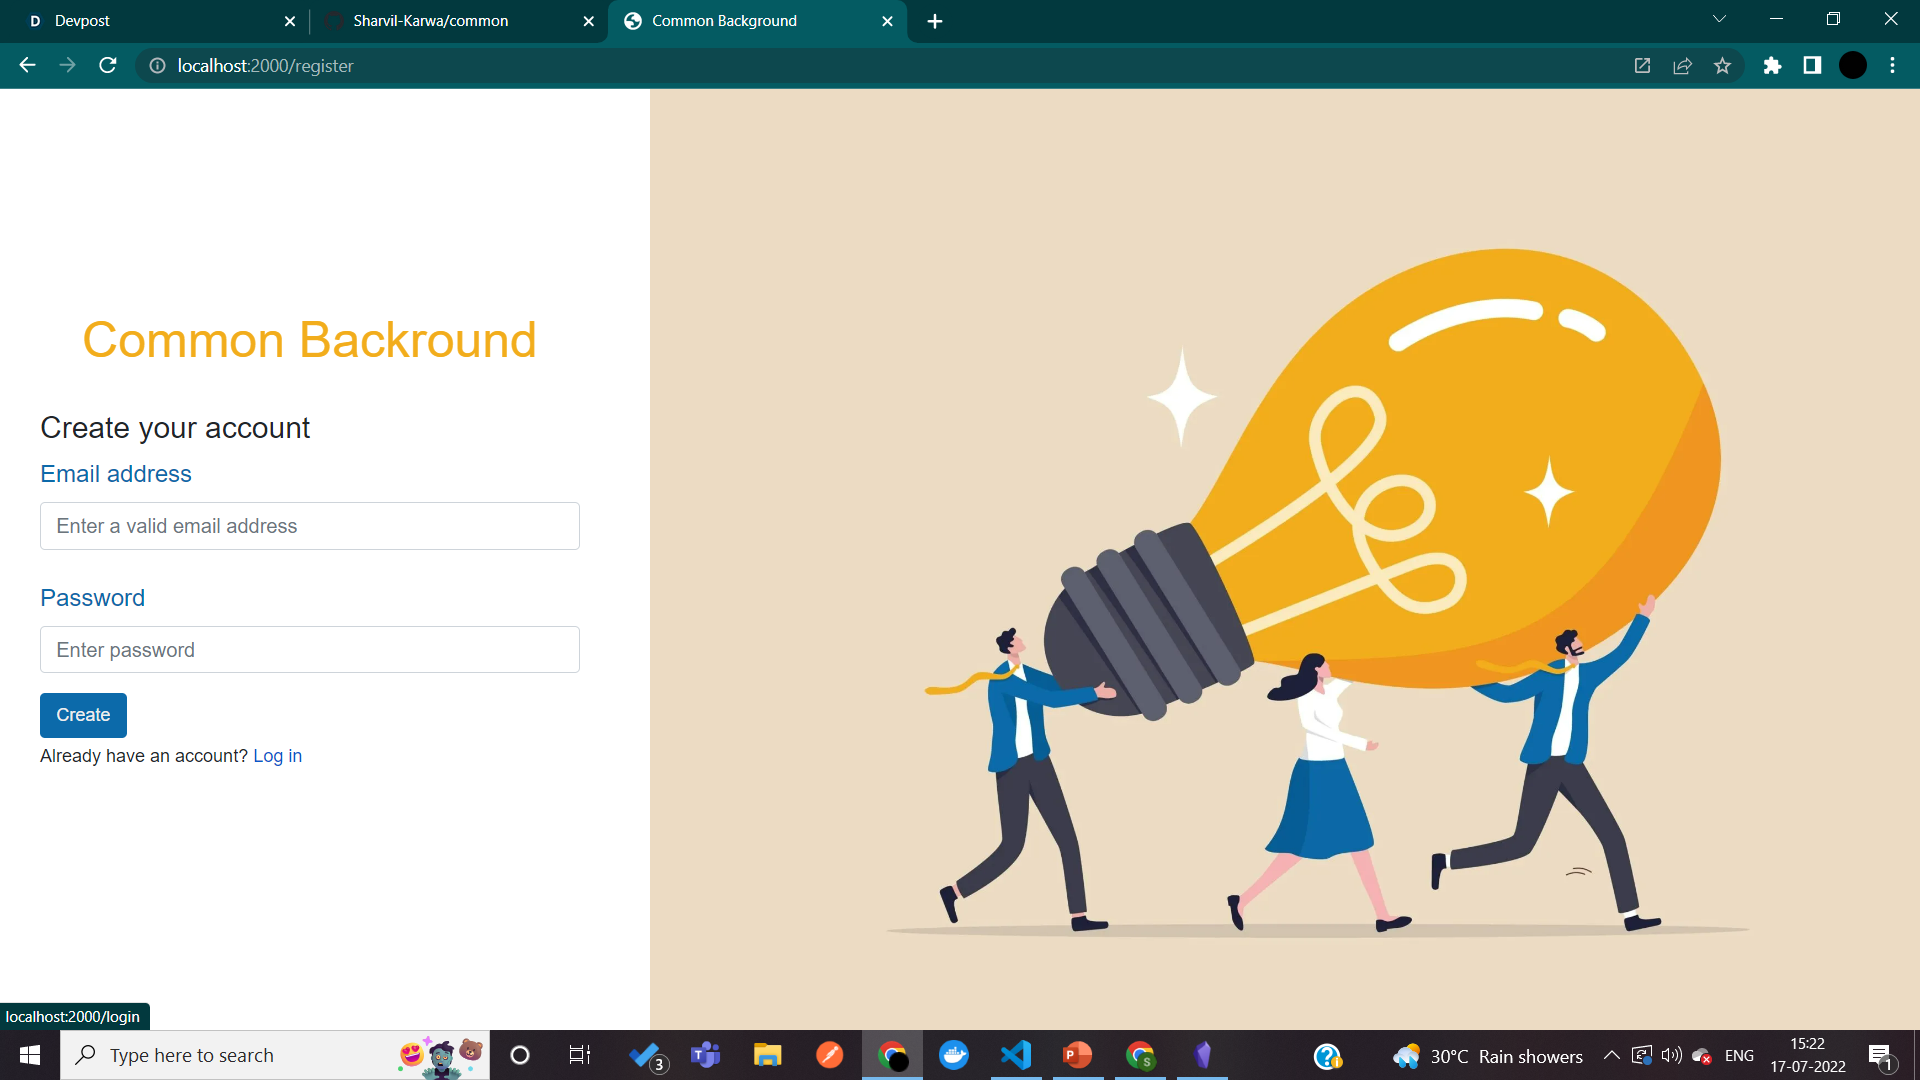This screenshot has width=1920, height=1080.
Task: Open the Extensions puzzle icon
Action: point(1772,66)
